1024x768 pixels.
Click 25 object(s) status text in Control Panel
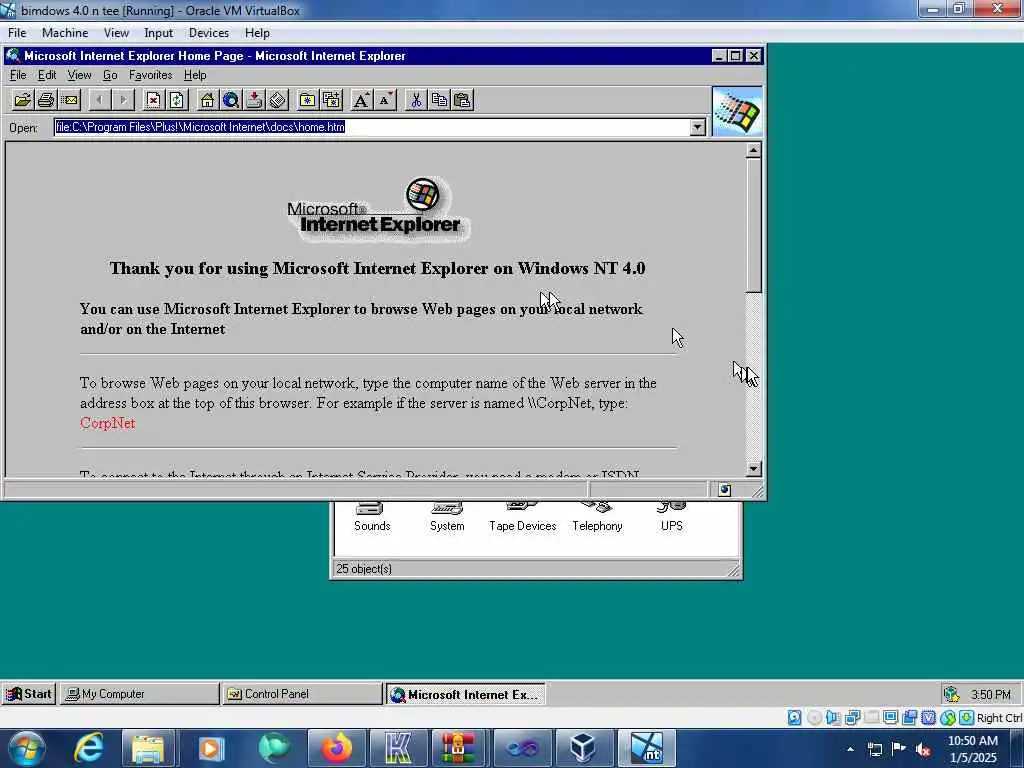click(x=364, y=569)
